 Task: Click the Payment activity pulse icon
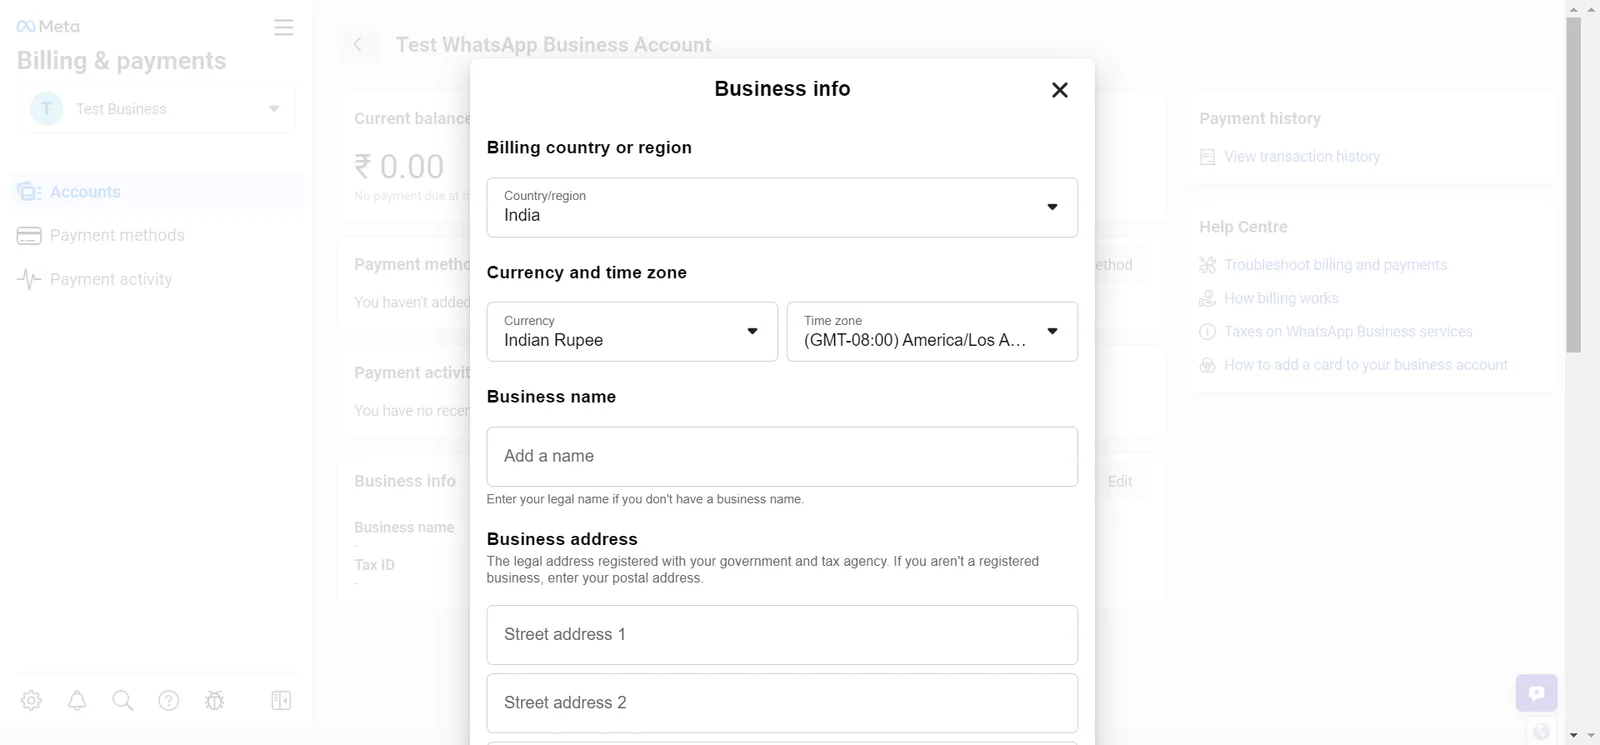(29, 280)
